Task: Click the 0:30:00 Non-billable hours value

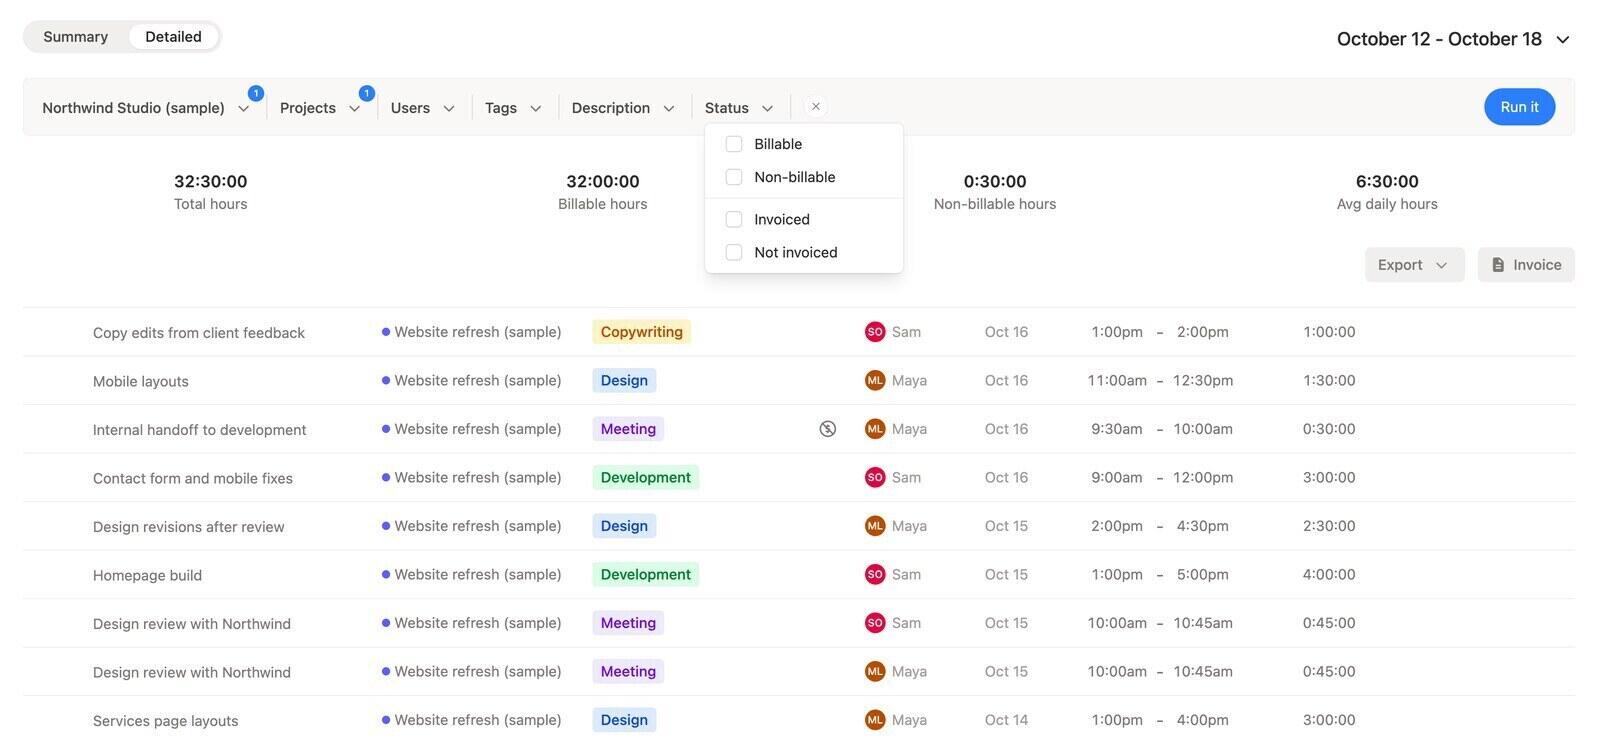Action: point(995,181)
